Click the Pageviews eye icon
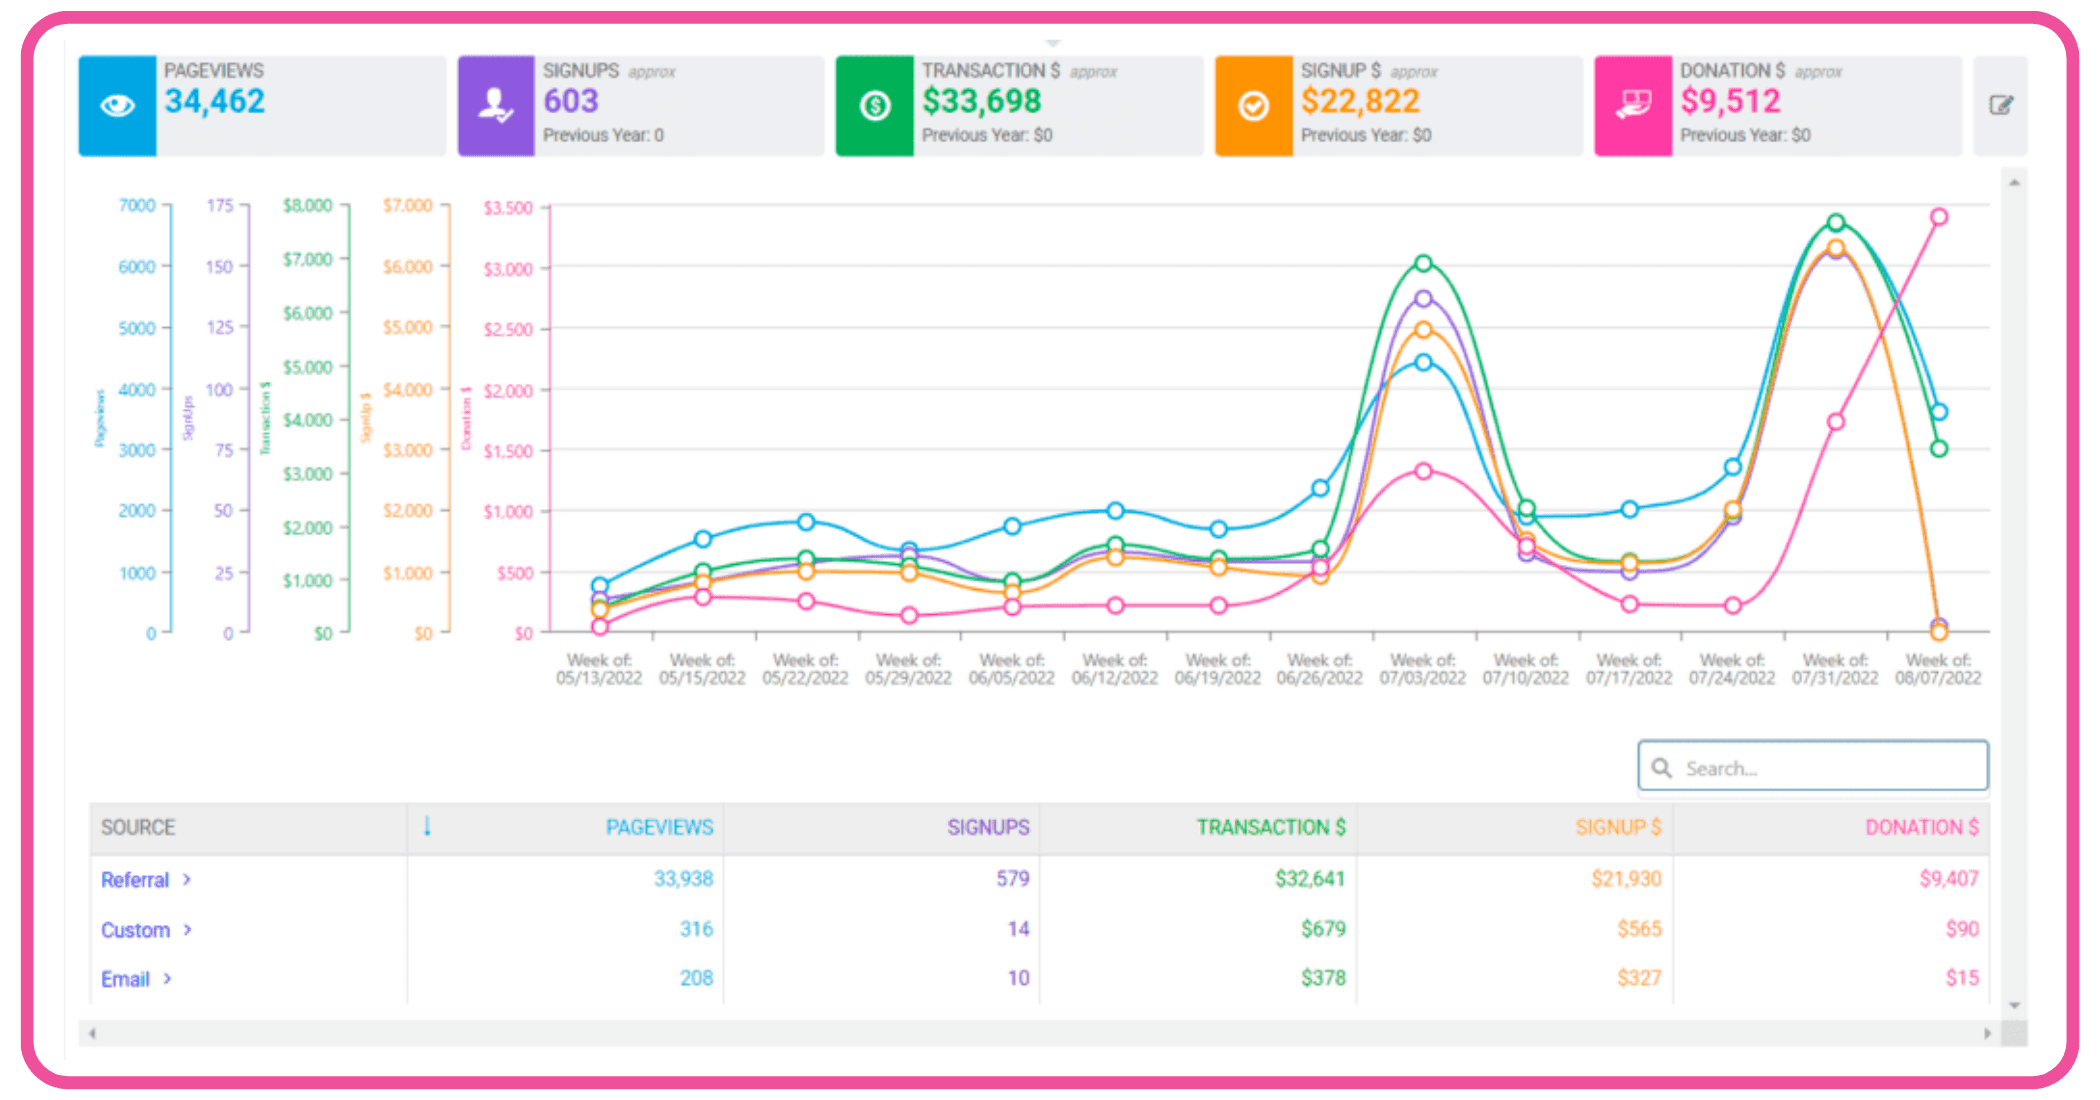Screen dimensions: 2100x1100 (117, 103)
